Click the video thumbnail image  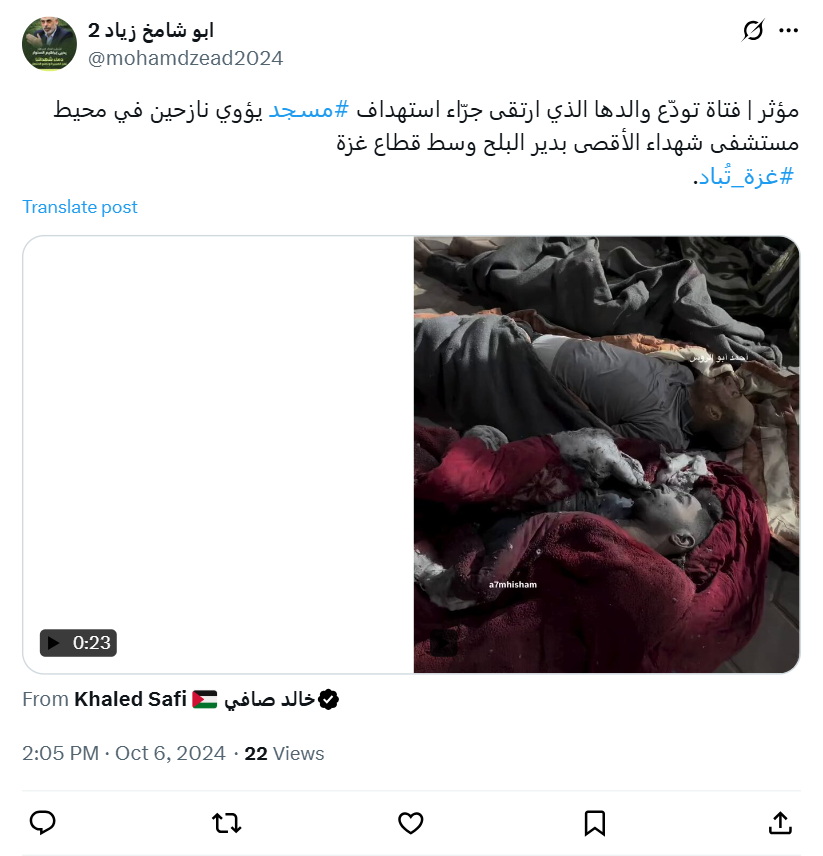pyautogui.click(x=606, y=454)
